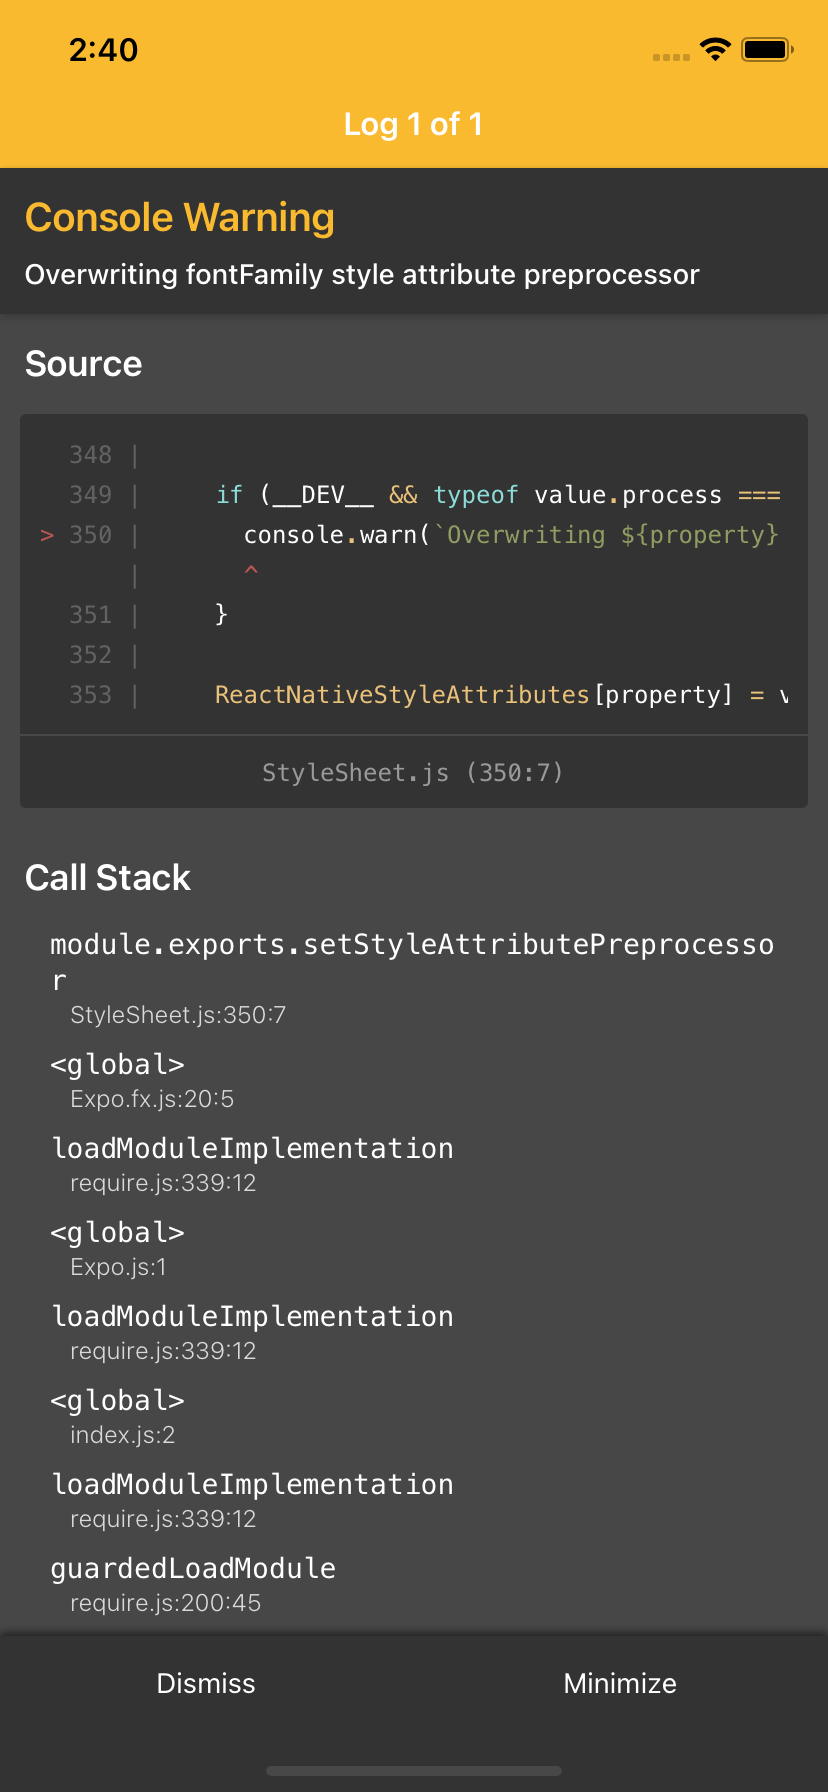Open StyleSheet.js (350:7) source file link
The image size is (828, 1792).
[413, 772]
